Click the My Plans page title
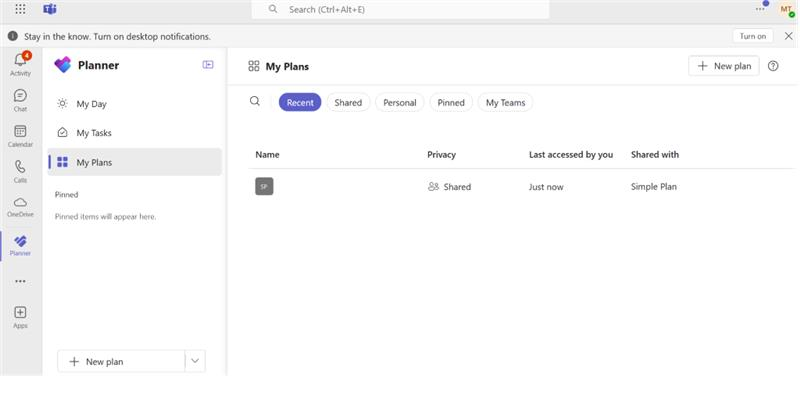The width and height of the screenshot is (800, 399). pyautogui.click(x=287, y=66)
